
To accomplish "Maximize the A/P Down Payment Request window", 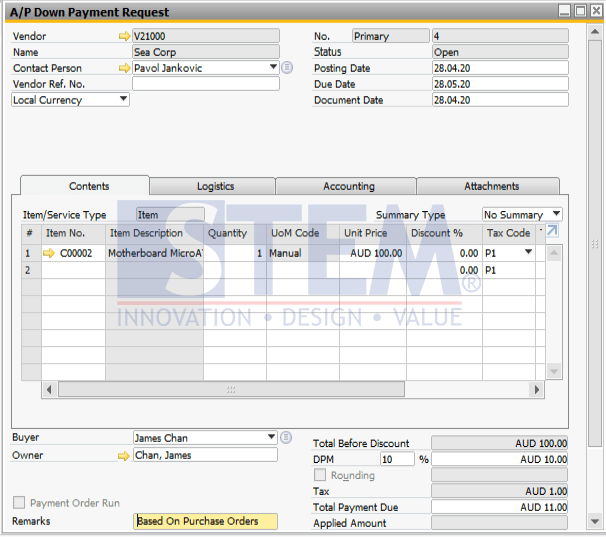I will [x=580, y=10].
